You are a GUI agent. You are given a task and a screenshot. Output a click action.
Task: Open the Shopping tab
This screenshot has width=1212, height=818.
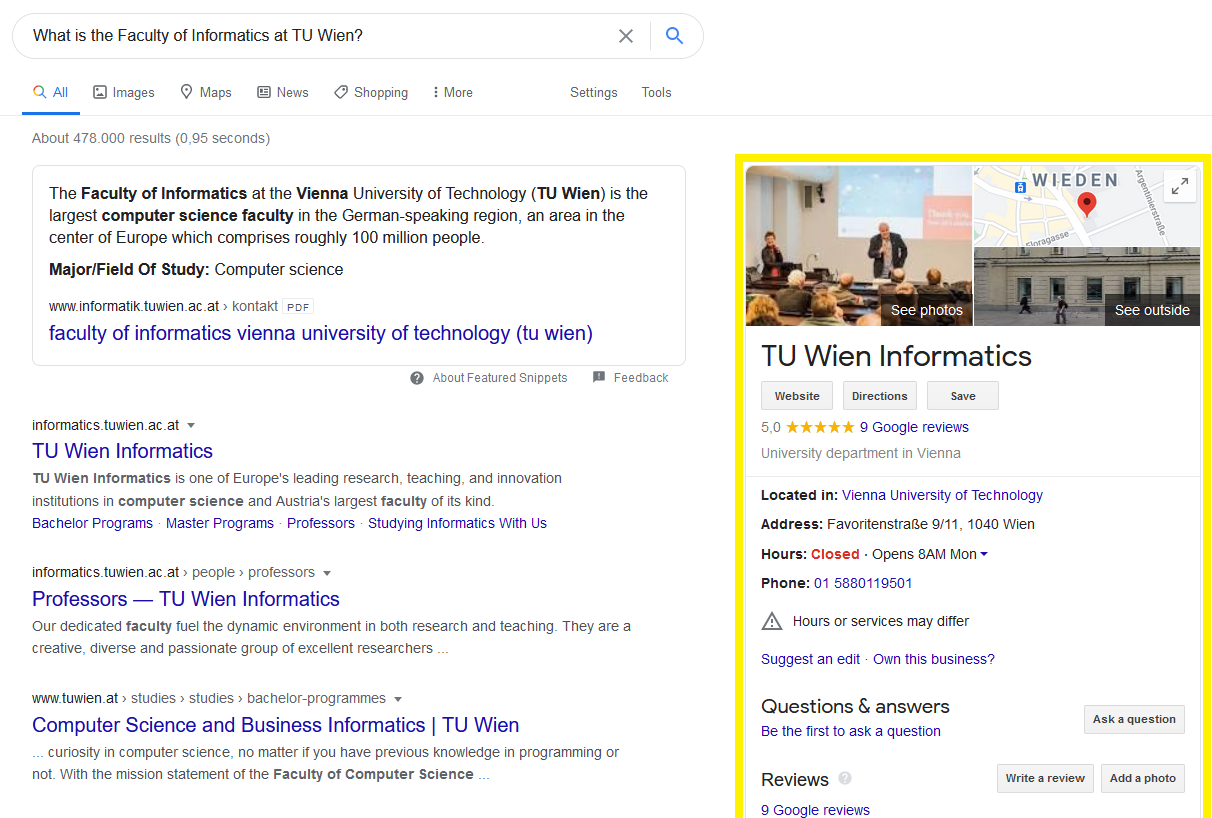coord(371,92)
